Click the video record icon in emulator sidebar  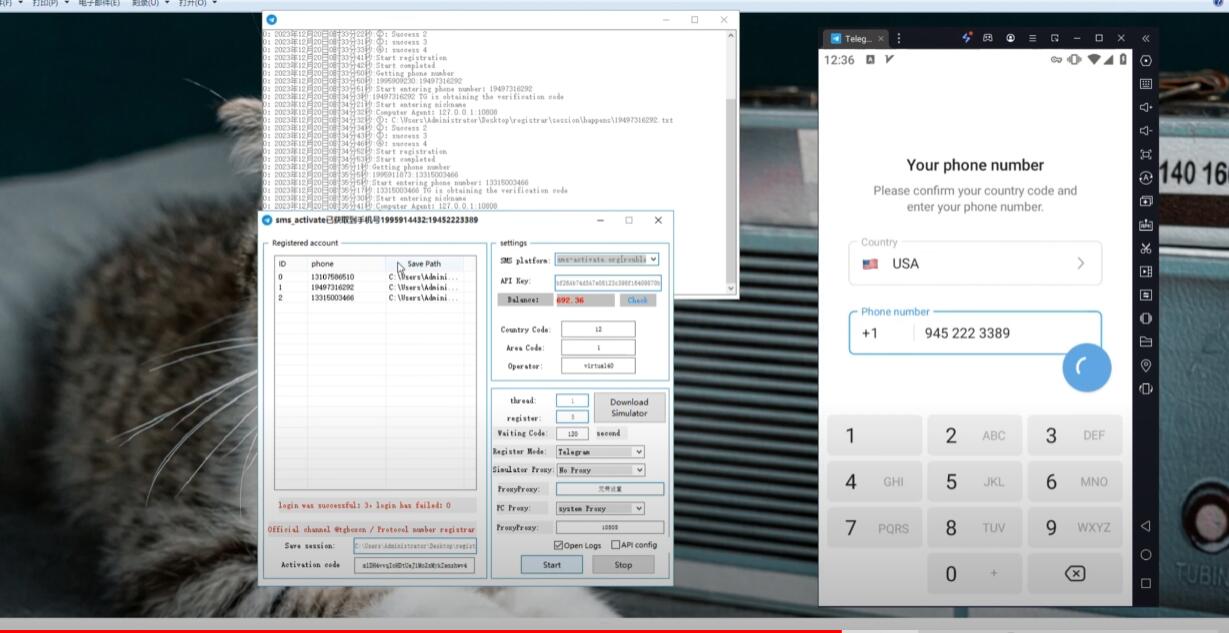coord(1146,271)
